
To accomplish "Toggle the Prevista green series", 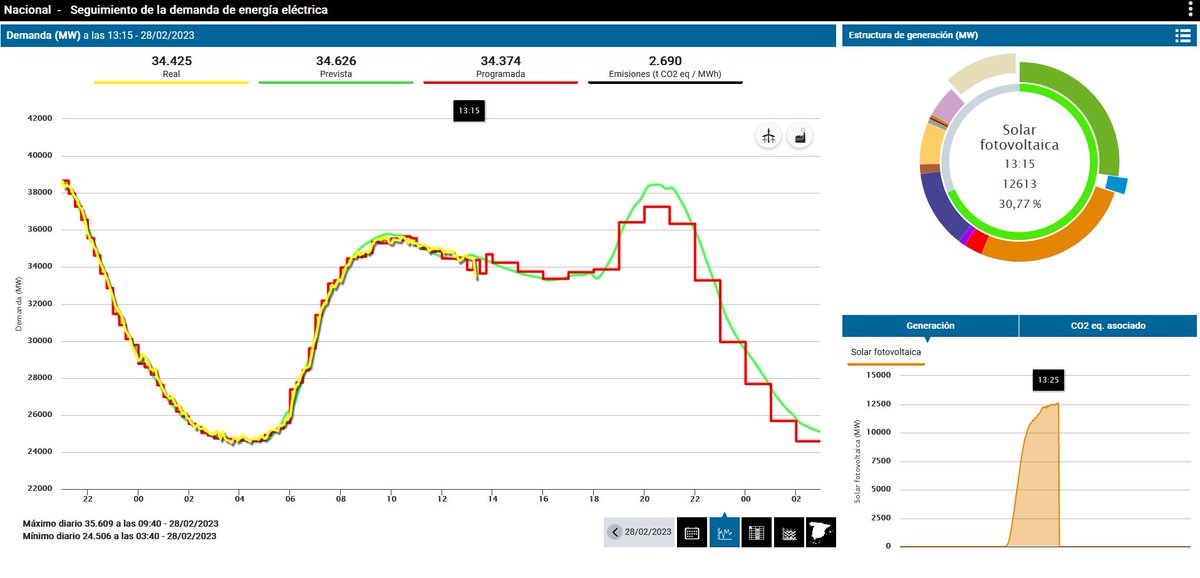I will pyautogui.click(x=336, y=68).
